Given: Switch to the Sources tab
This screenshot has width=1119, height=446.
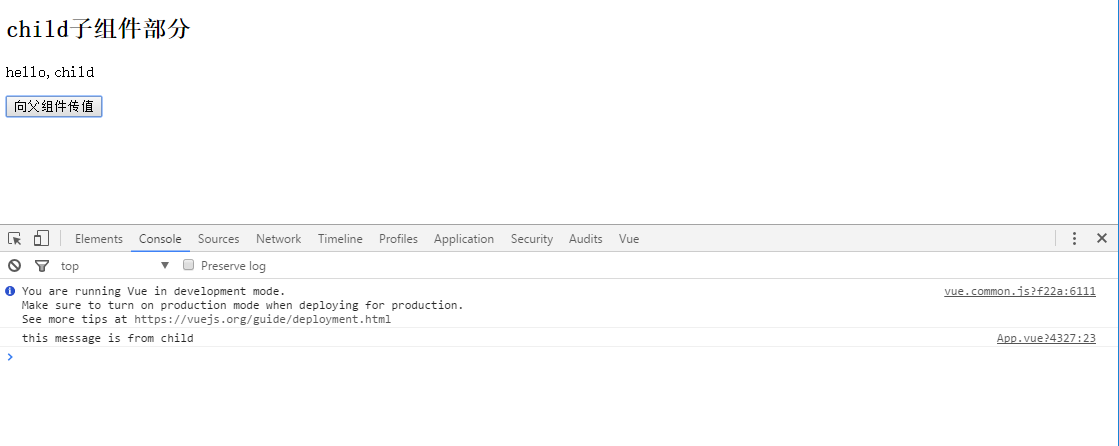Looking at the screenshot, I should coord(218,239).
